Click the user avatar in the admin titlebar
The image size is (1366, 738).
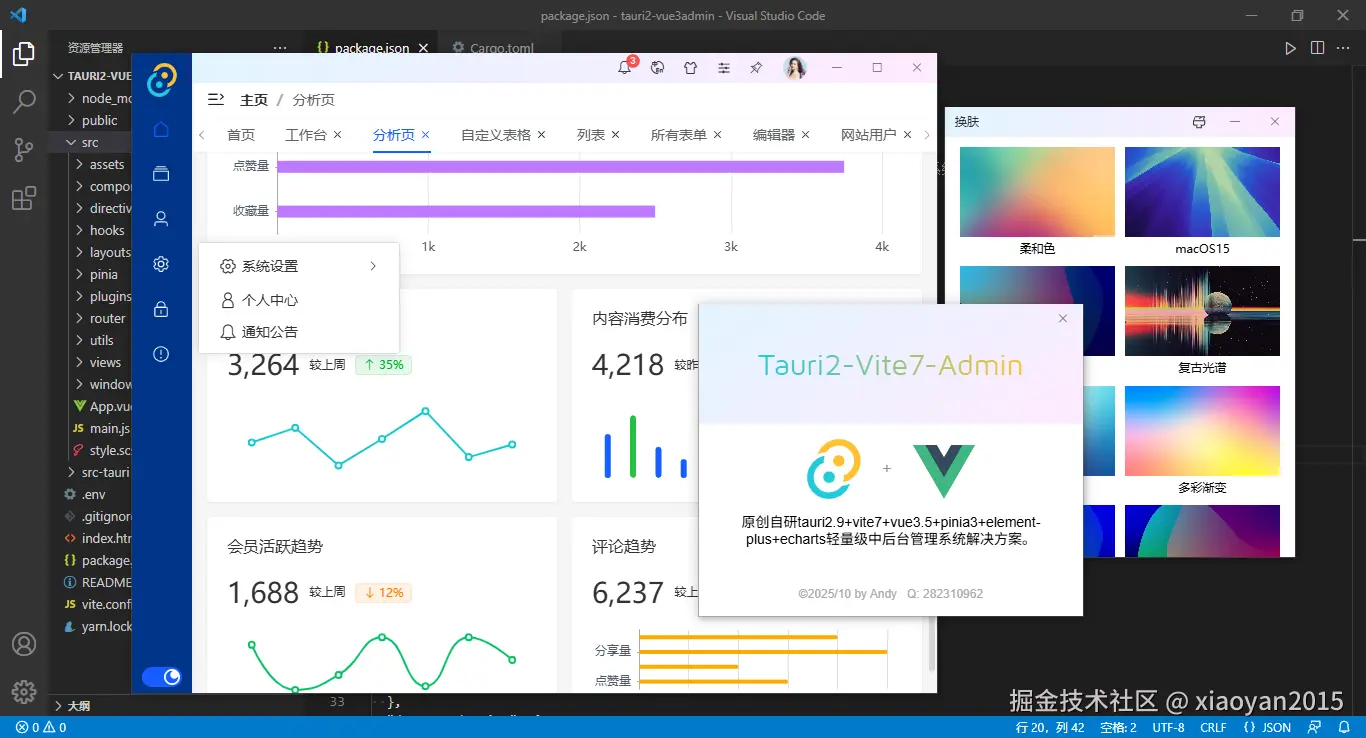click(x=793, y=67)
